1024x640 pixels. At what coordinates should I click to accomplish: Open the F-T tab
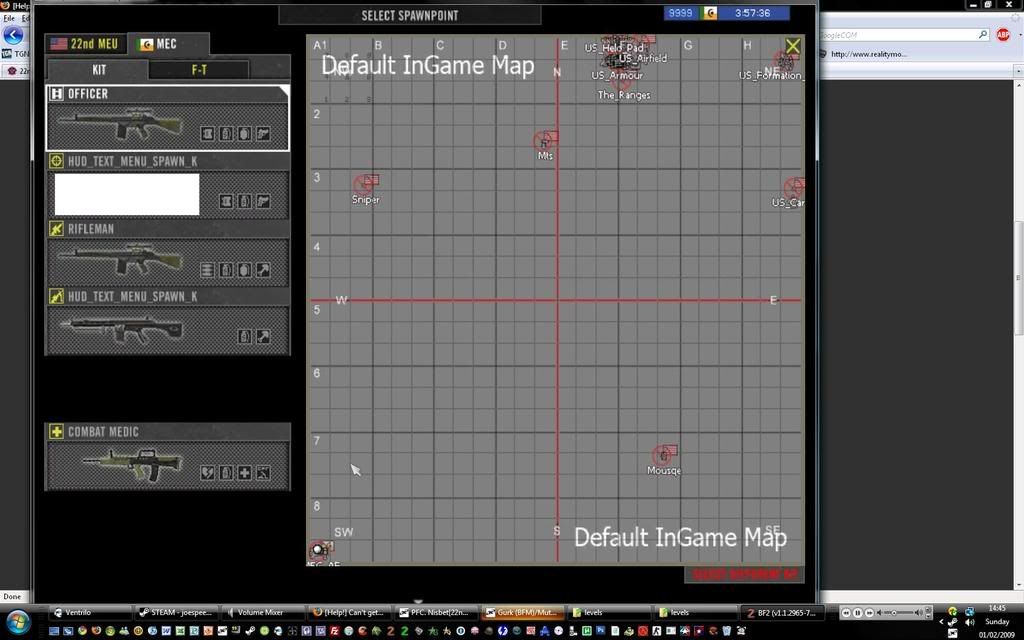(x=199, y=70)
